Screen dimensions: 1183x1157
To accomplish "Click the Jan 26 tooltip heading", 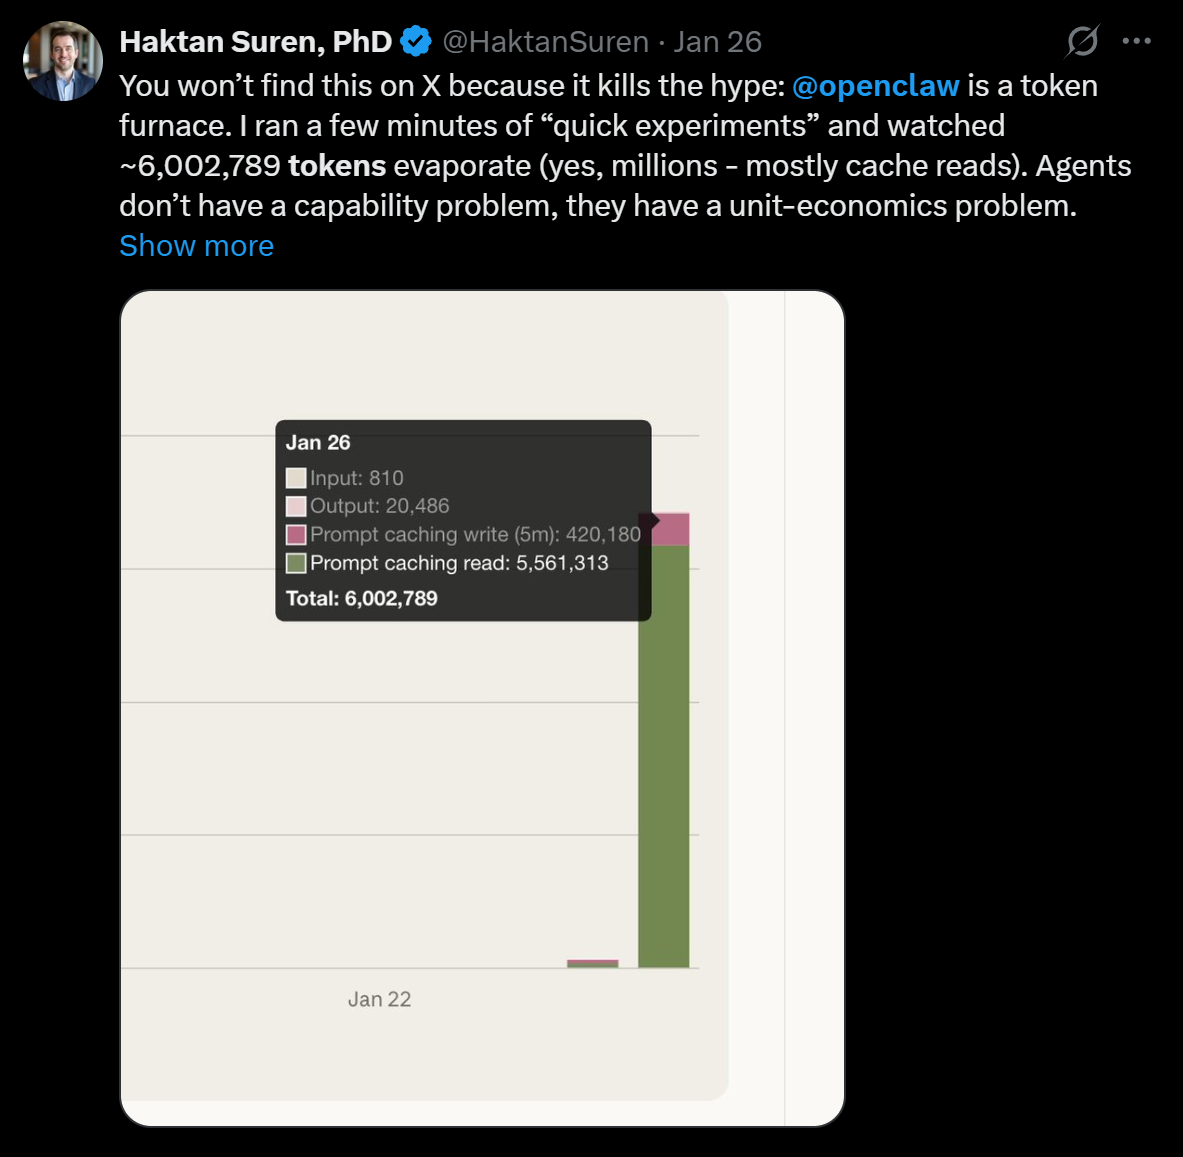I will click(x=318, y=442).
